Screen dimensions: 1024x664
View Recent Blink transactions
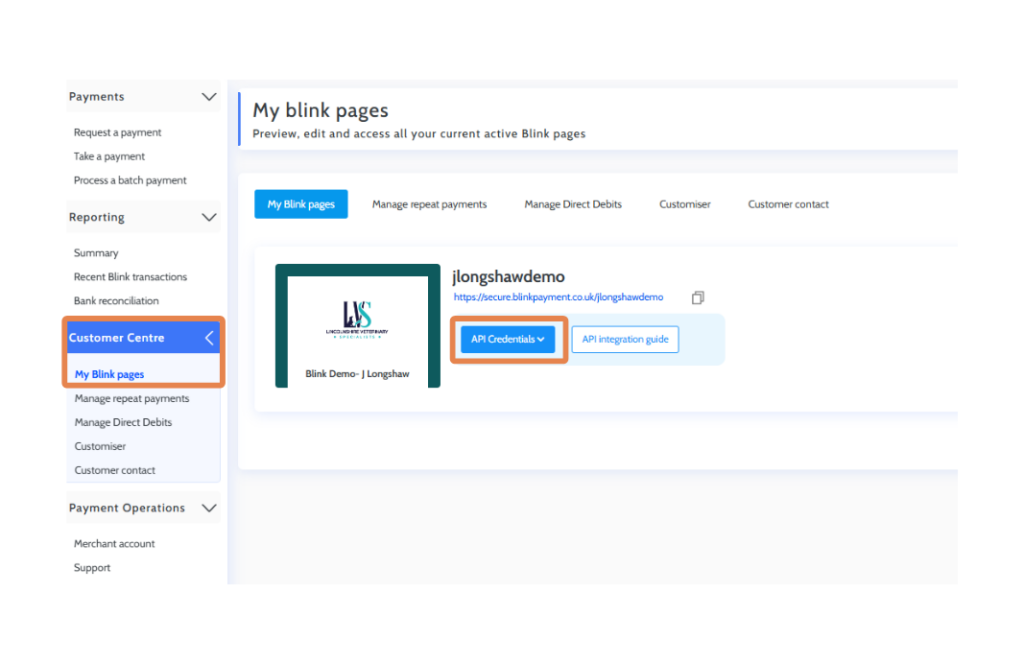coord(130,277)
